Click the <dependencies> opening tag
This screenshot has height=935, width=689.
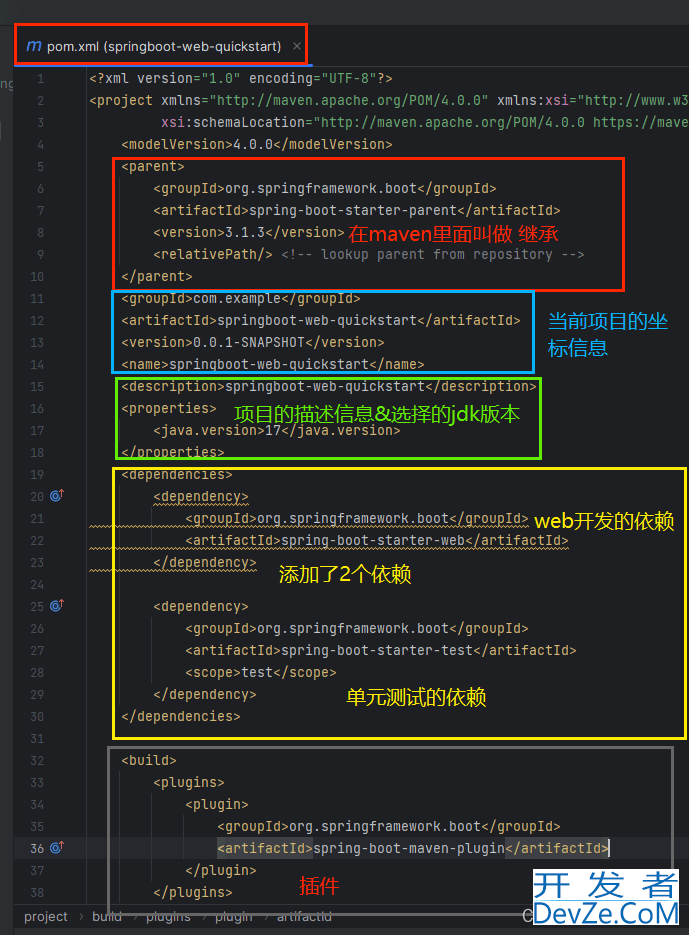pyautogui.click(x=177, y=475)
